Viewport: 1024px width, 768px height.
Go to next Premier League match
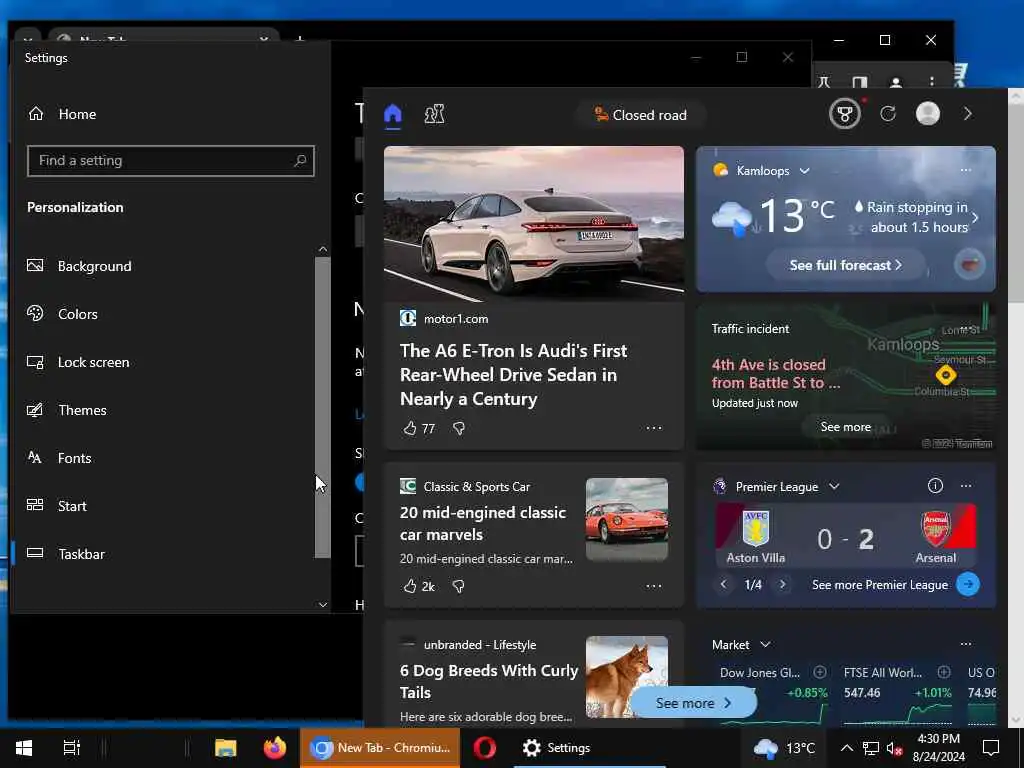click(x=782, y=584)
